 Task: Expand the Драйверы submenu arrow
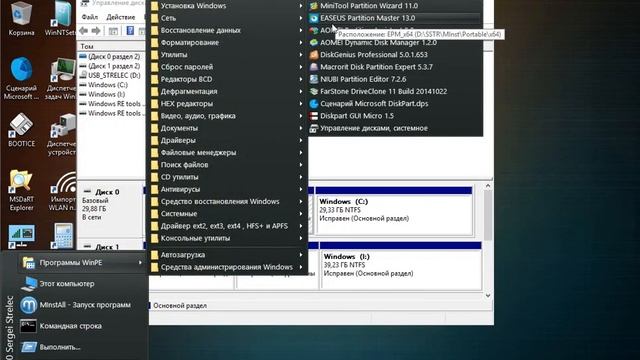pyautogui.click(x=301, y=140)
